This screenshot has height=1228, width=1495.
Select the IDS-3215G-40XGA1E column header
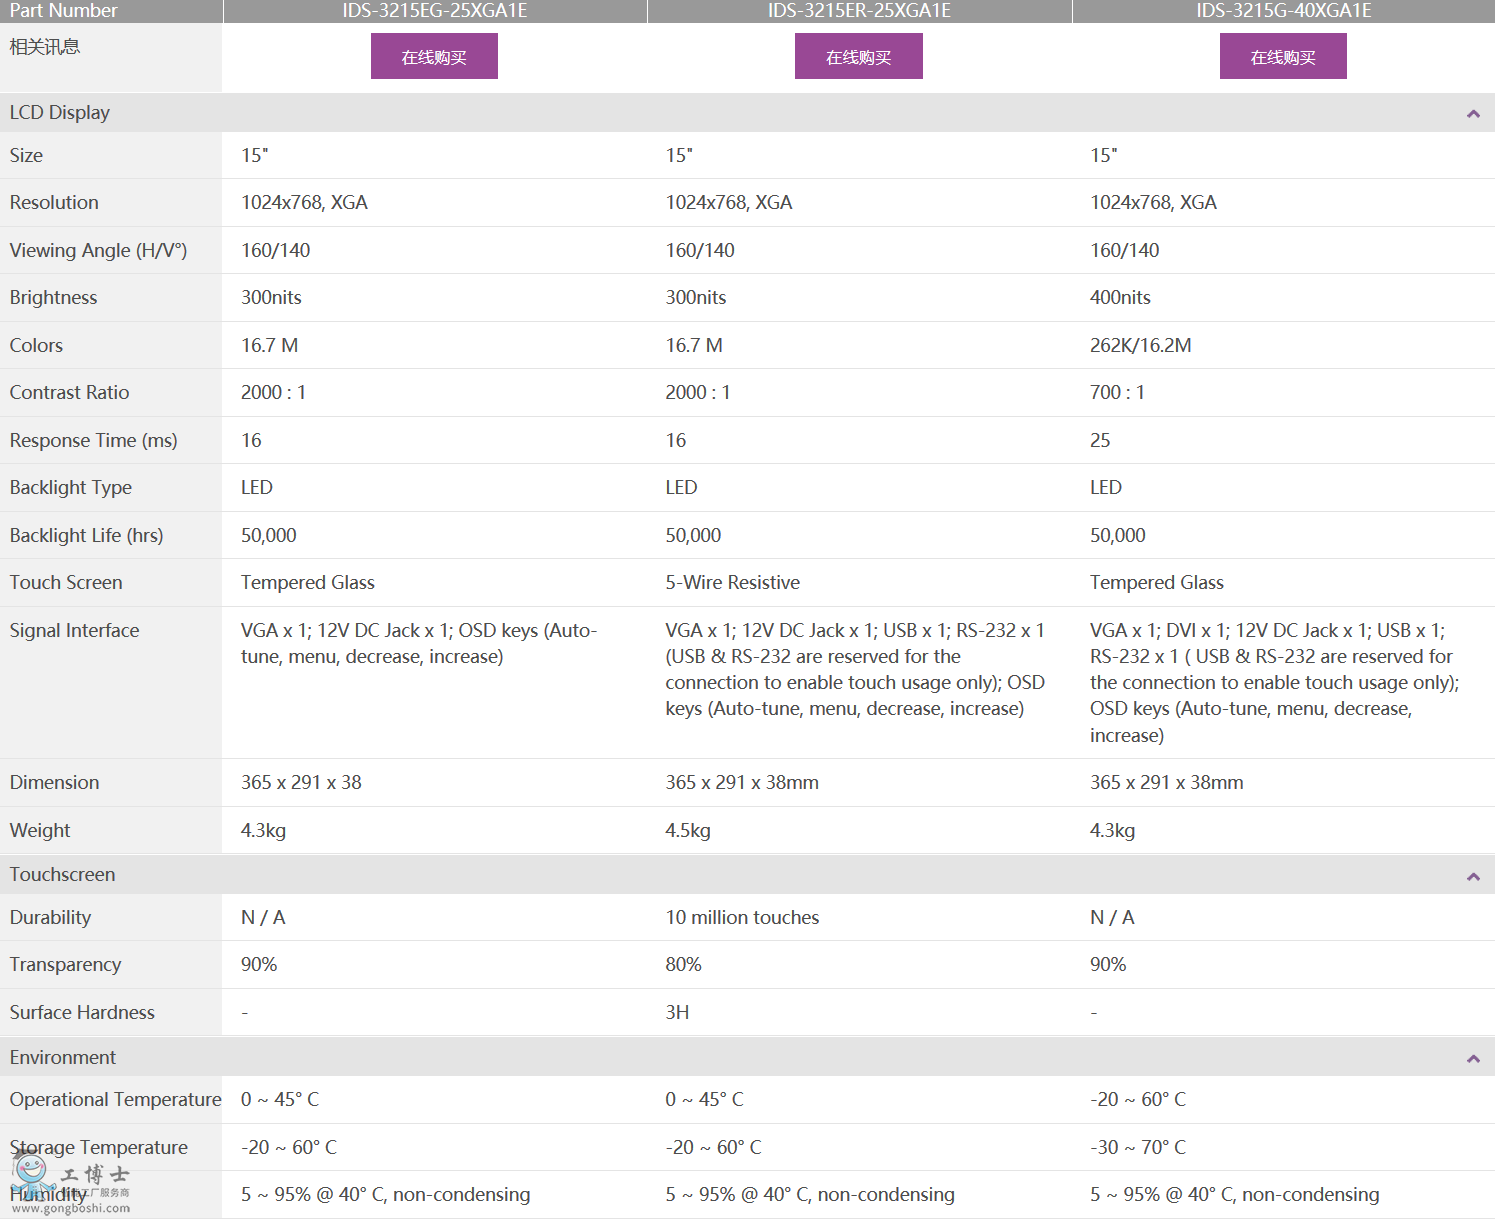pyautogui.click(x=1283, y=11)
